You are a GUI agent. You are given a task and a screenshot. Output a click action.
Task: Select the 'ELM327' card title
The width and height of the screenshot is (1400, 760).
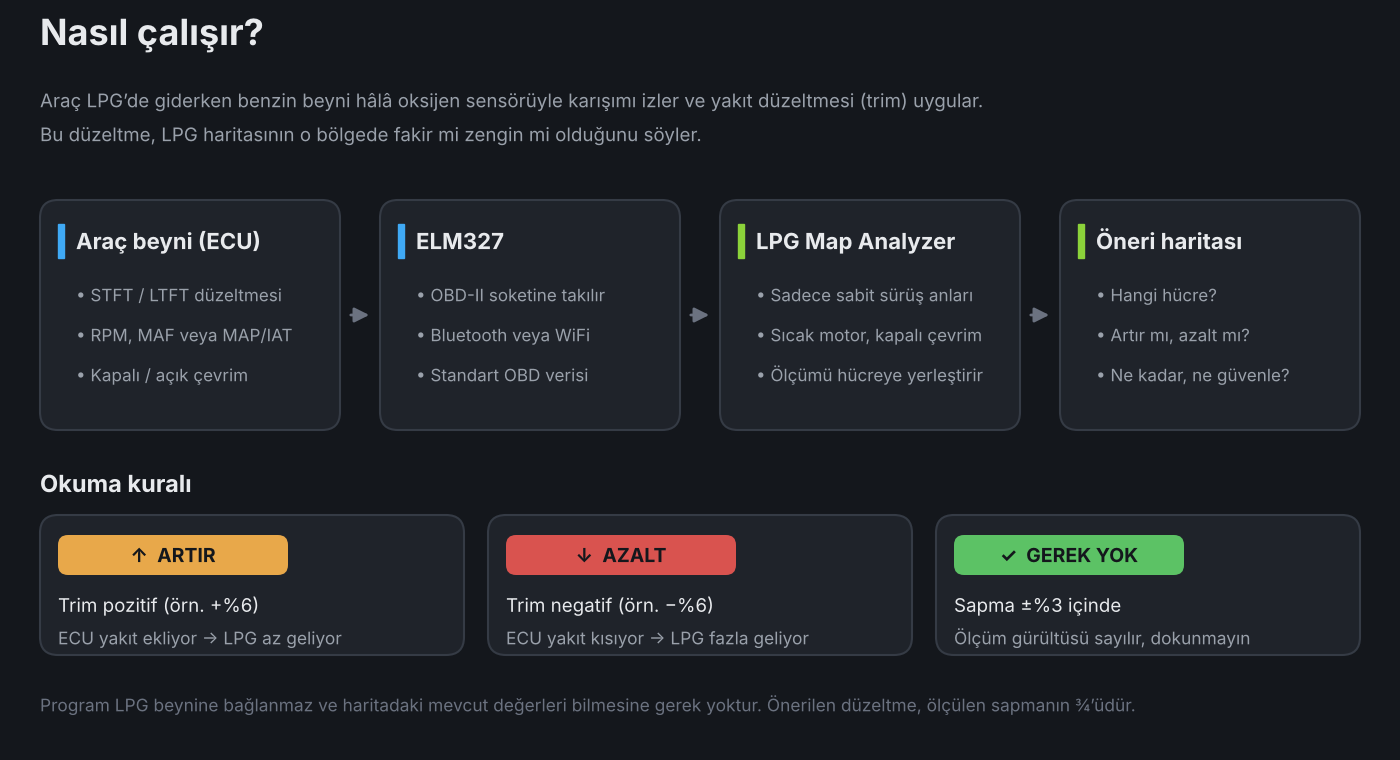tap(460, 241)
